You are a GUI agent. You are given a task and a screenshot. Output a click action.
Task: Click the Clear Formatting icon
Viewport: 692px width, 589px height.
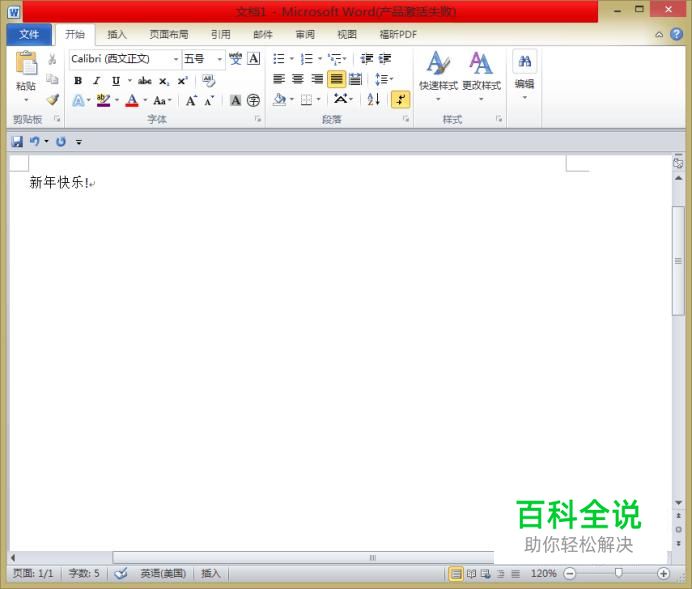point(208,80)
